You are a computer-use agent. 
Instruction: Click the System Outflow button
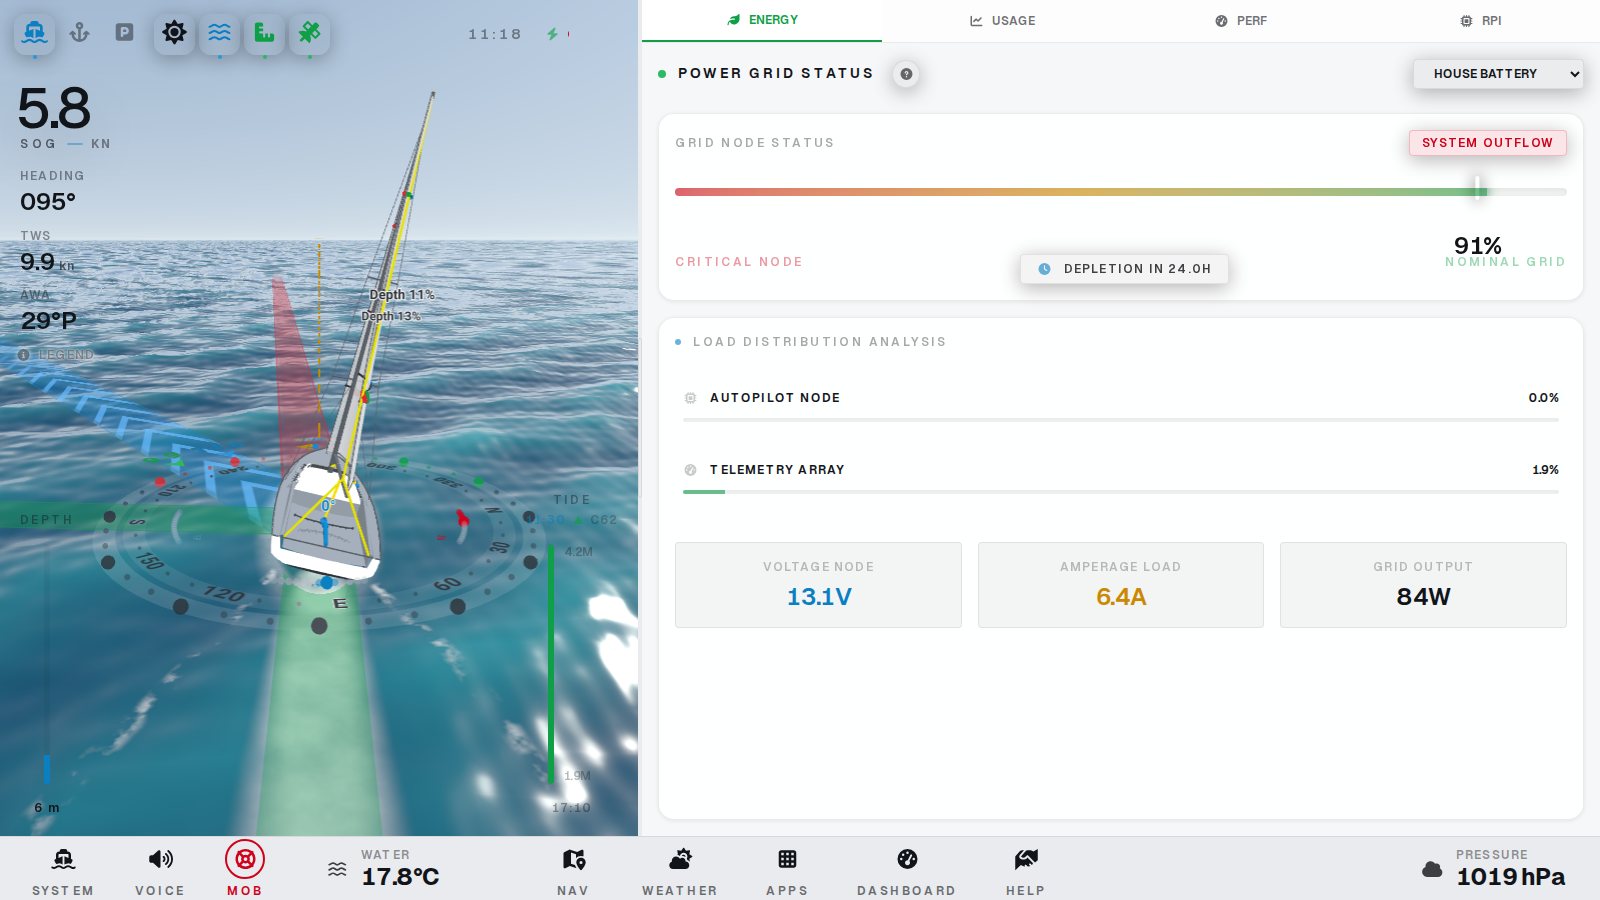point(1487,143)
